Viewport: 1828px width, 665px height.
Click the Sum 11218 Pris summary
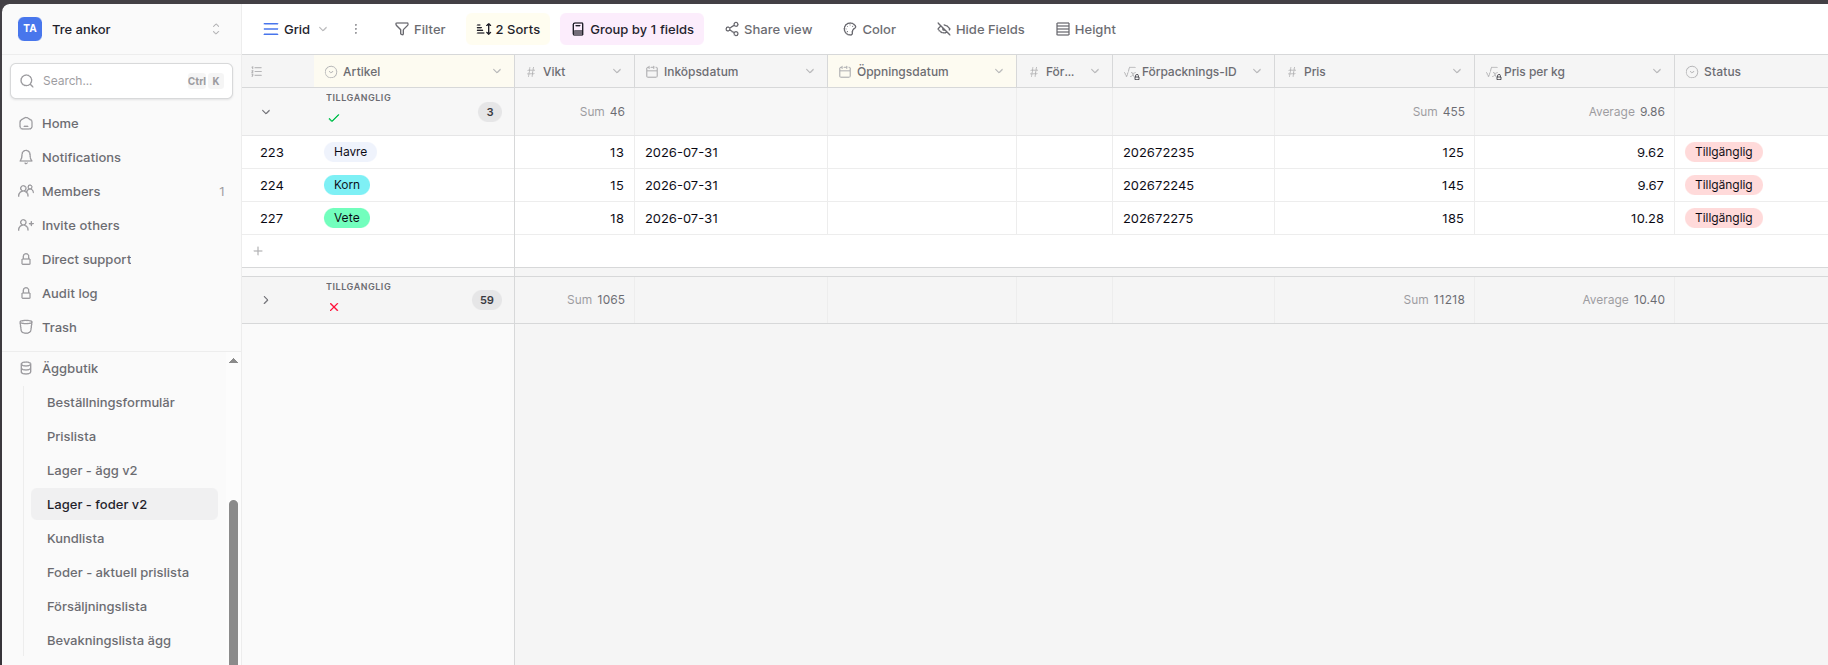(1434, 300)
